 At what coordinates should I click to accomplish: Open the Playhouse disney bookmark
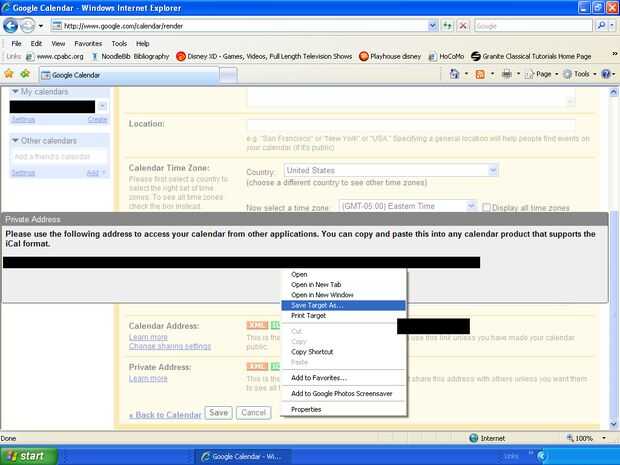coord(390,57)
